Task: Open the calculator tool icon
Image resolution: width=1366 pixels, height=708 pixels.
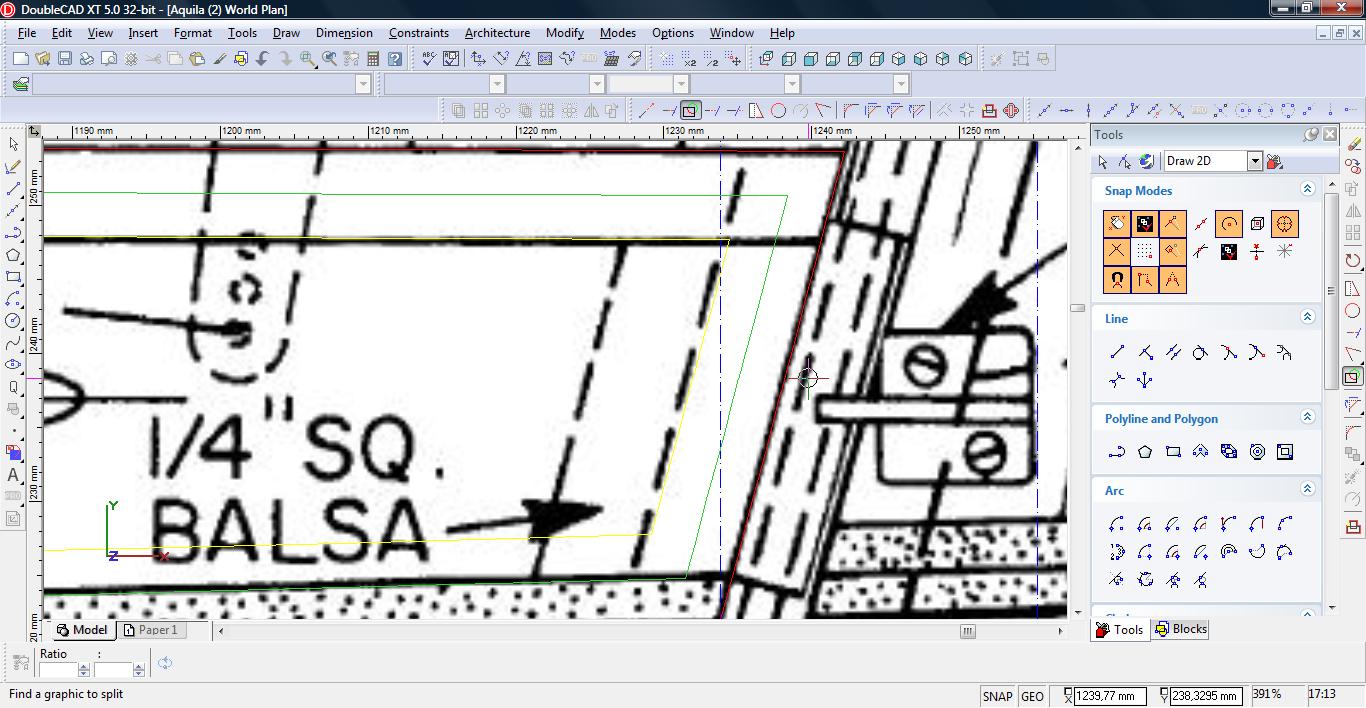Action: pos(373,59)
